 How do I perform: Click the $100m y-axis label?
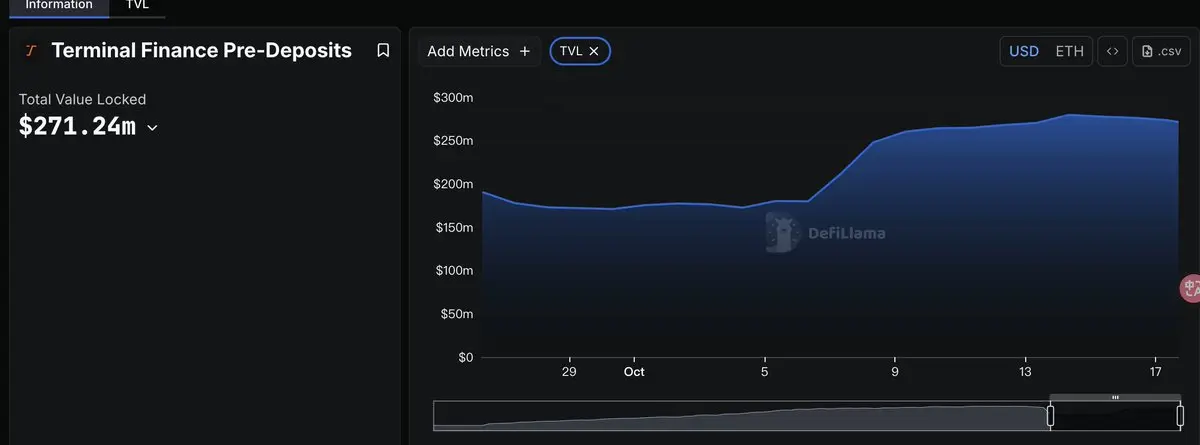click(x=453, y=270)
